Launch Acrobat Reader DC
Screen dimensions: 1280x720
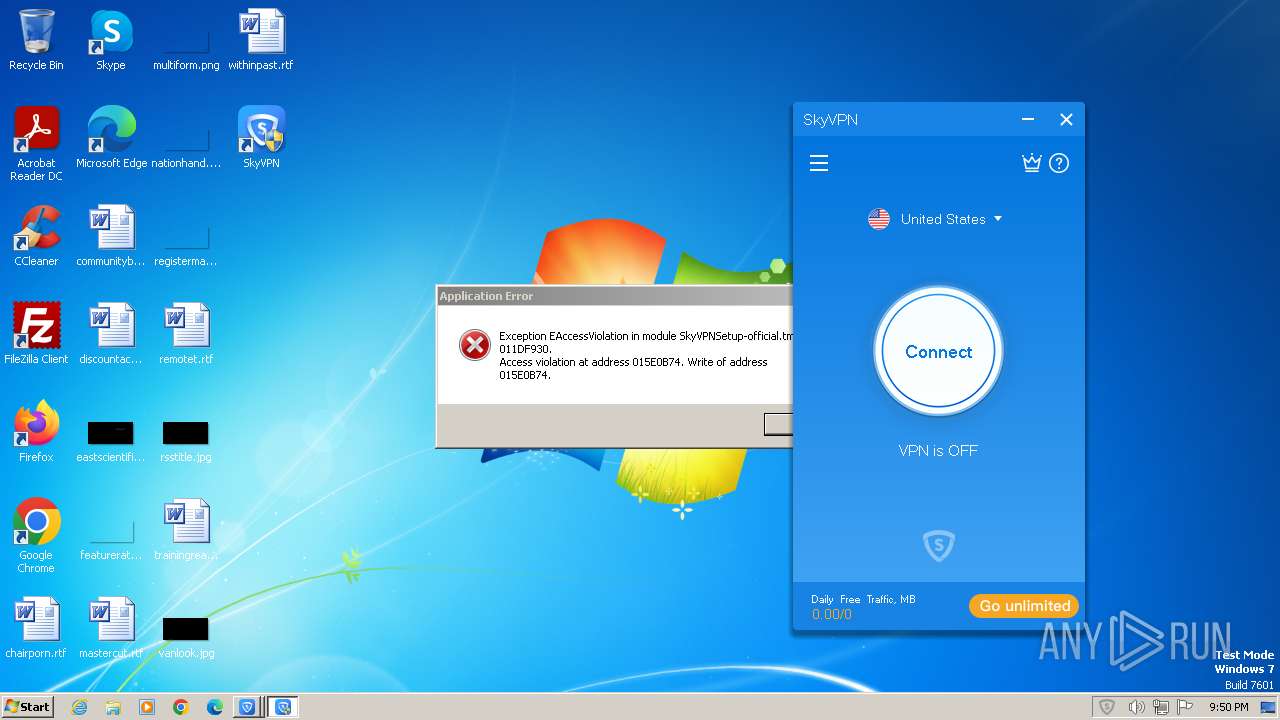click(36, 144)
